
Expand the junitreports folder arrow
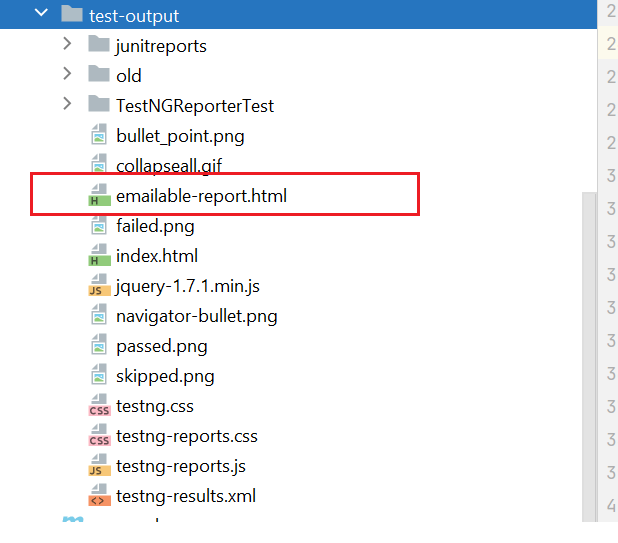67,44
